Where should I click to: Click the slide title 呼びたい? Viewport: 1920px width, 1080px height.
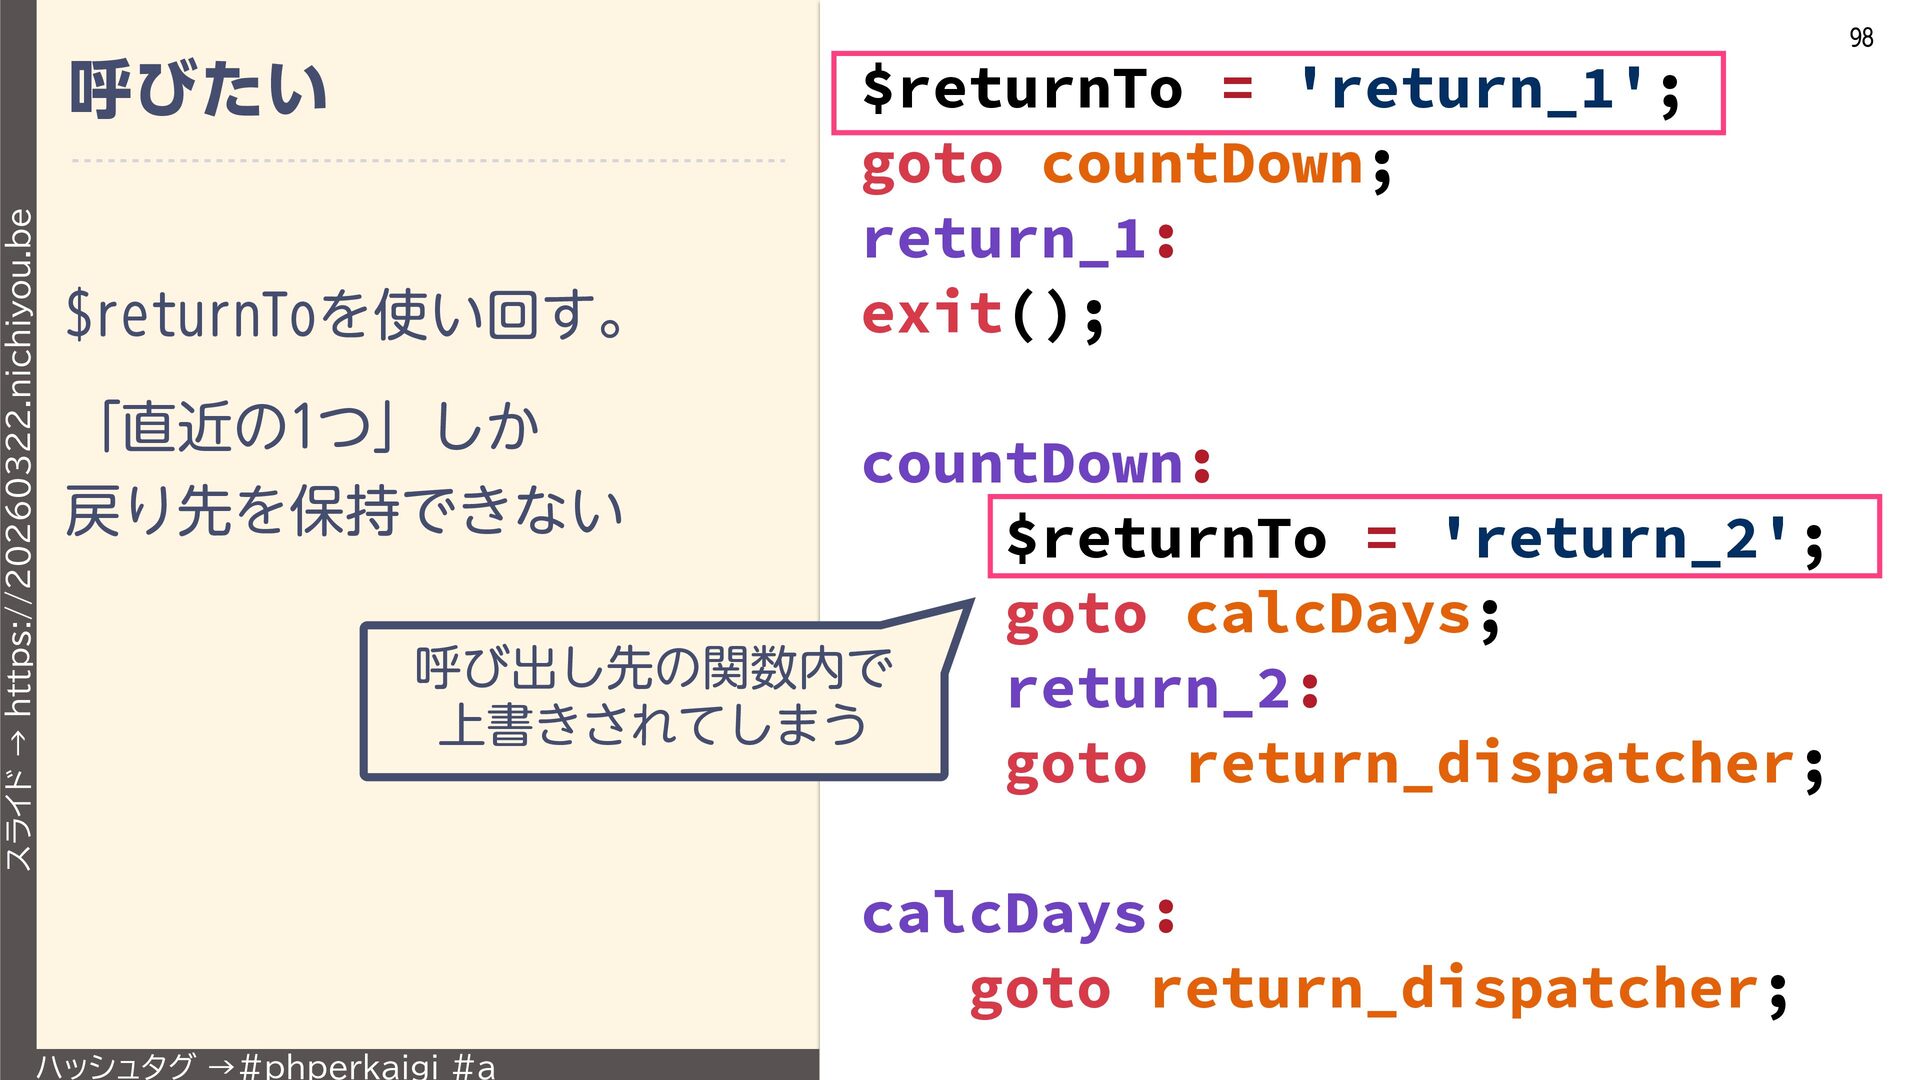coord(198,90)
